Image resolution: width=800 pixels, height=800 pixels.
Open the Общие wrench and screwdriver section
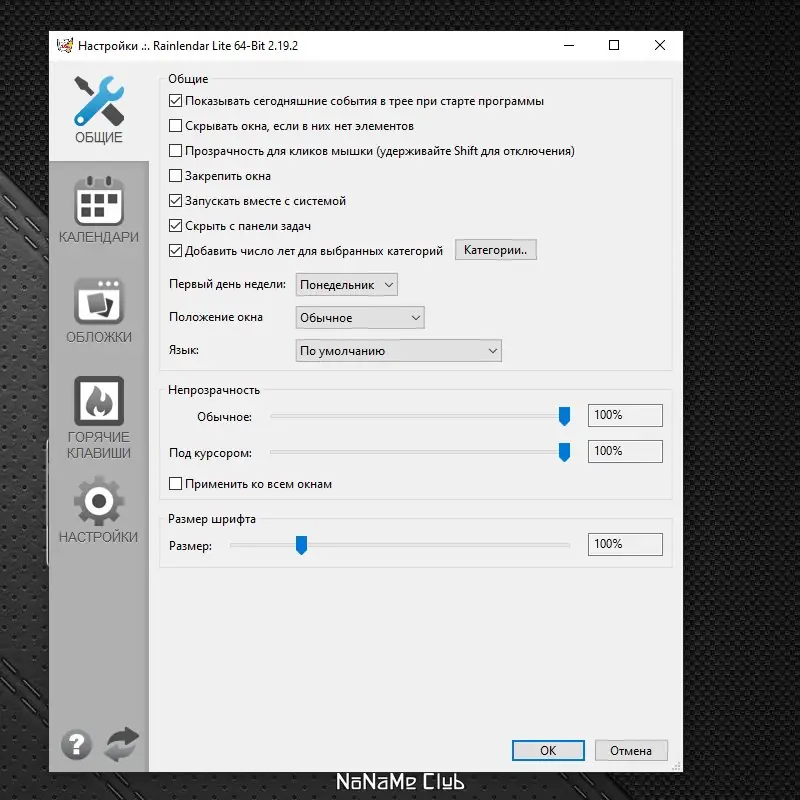[x=98, y=110]
